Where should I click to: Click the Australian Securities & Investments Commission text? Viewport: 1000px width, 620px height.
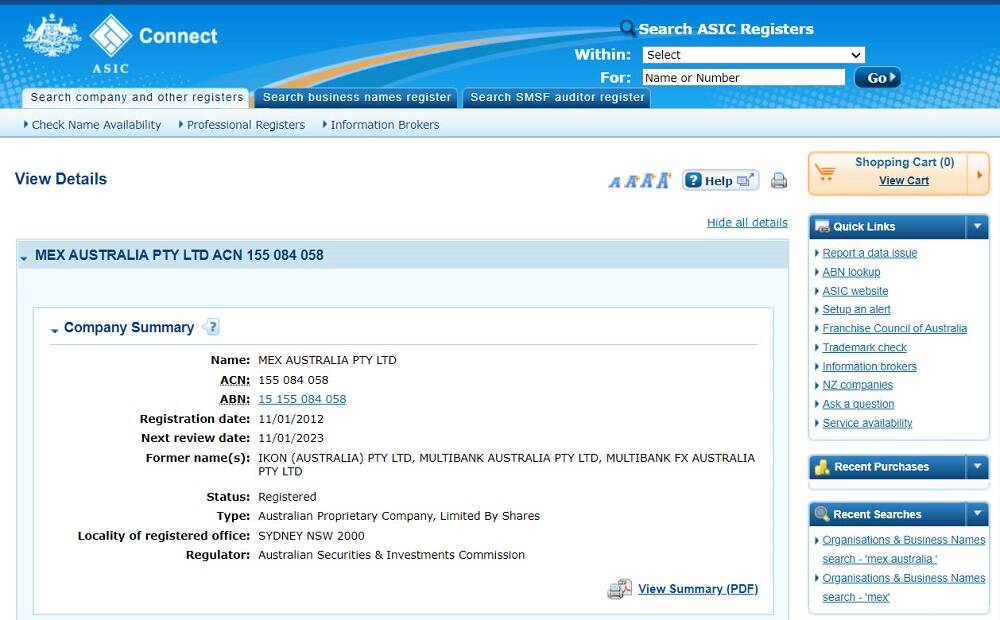392,555
